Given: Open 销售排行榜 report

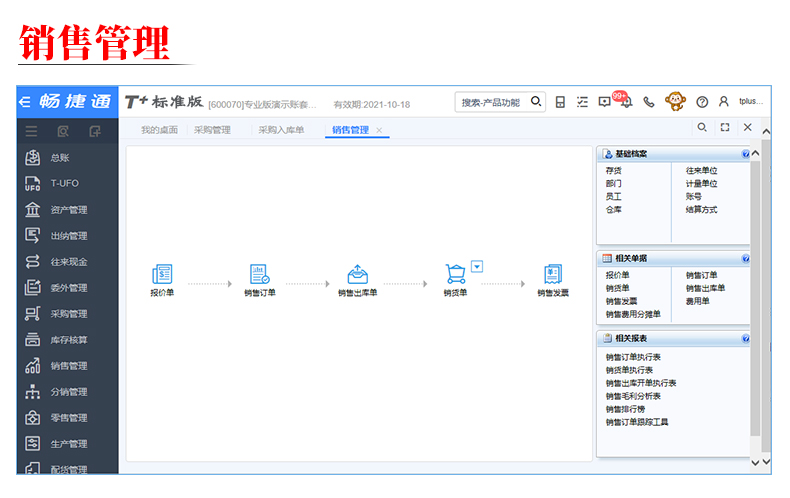Looking at the screenshot, I should (625, 409).
